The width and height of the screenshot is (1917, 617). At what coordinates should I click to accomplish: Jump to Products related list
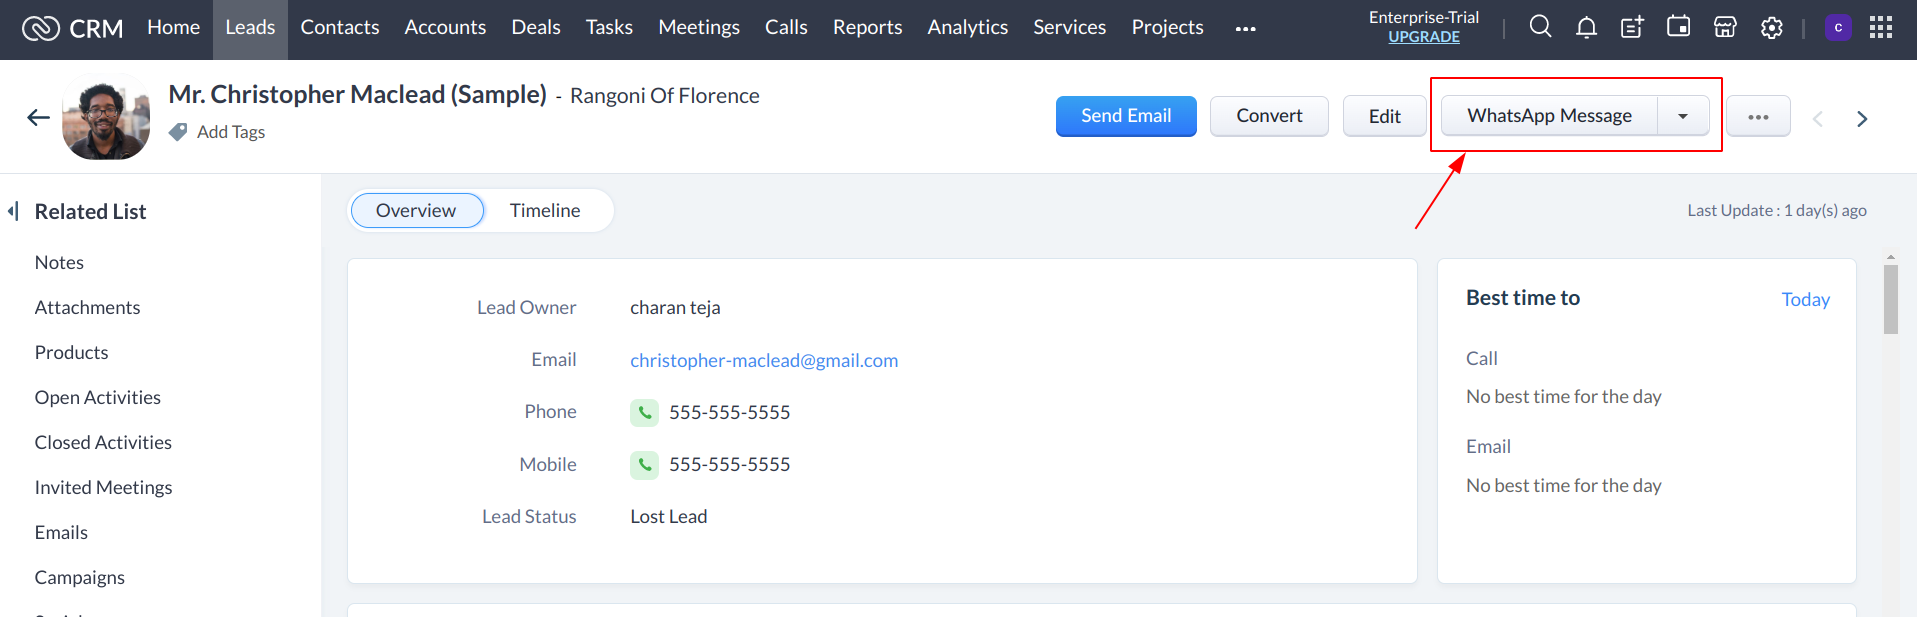coord(71,352)
